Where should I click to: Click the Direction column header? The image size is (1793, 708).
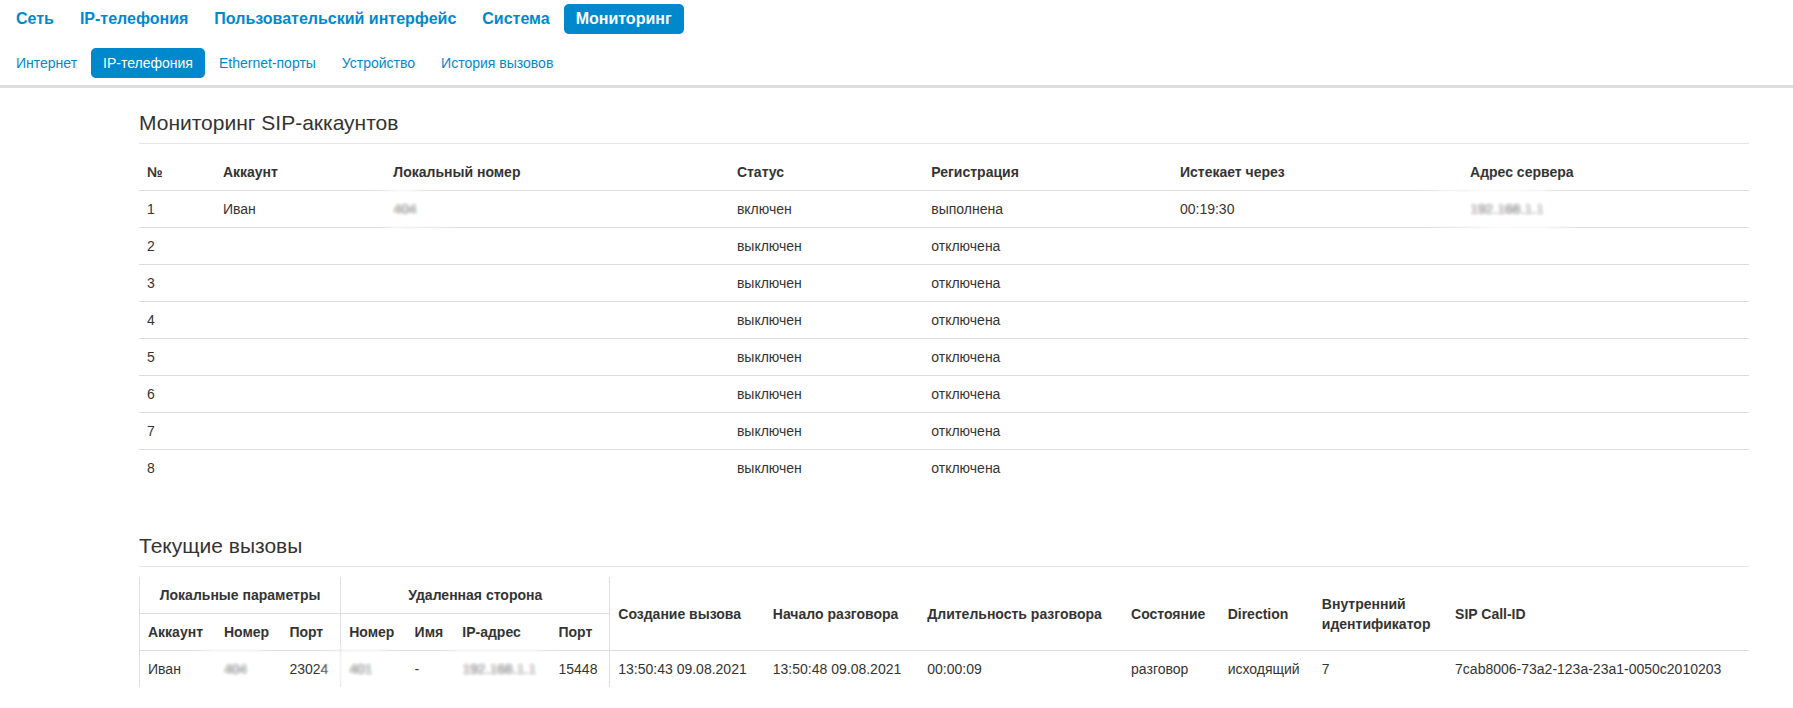(1258, 614)
